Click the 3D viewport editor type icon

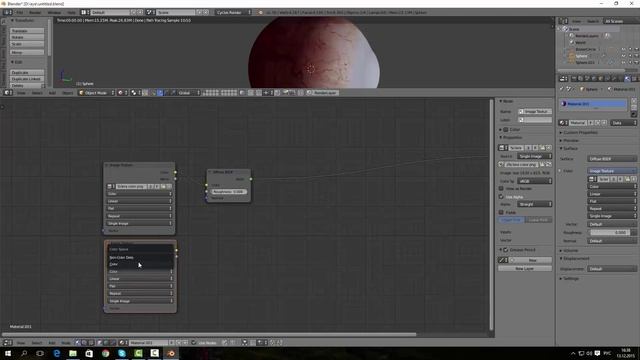[8, 93]
